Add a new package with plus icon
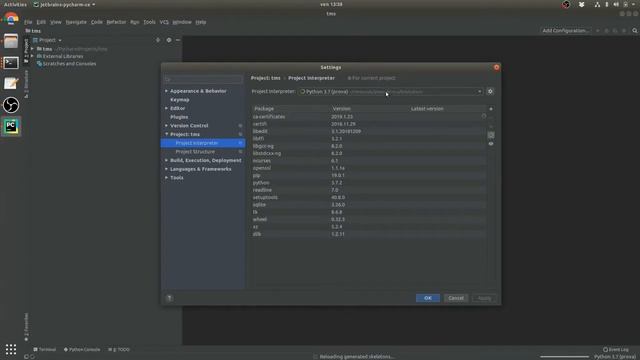This screenshot has width=640, height=360. [491, 109]
